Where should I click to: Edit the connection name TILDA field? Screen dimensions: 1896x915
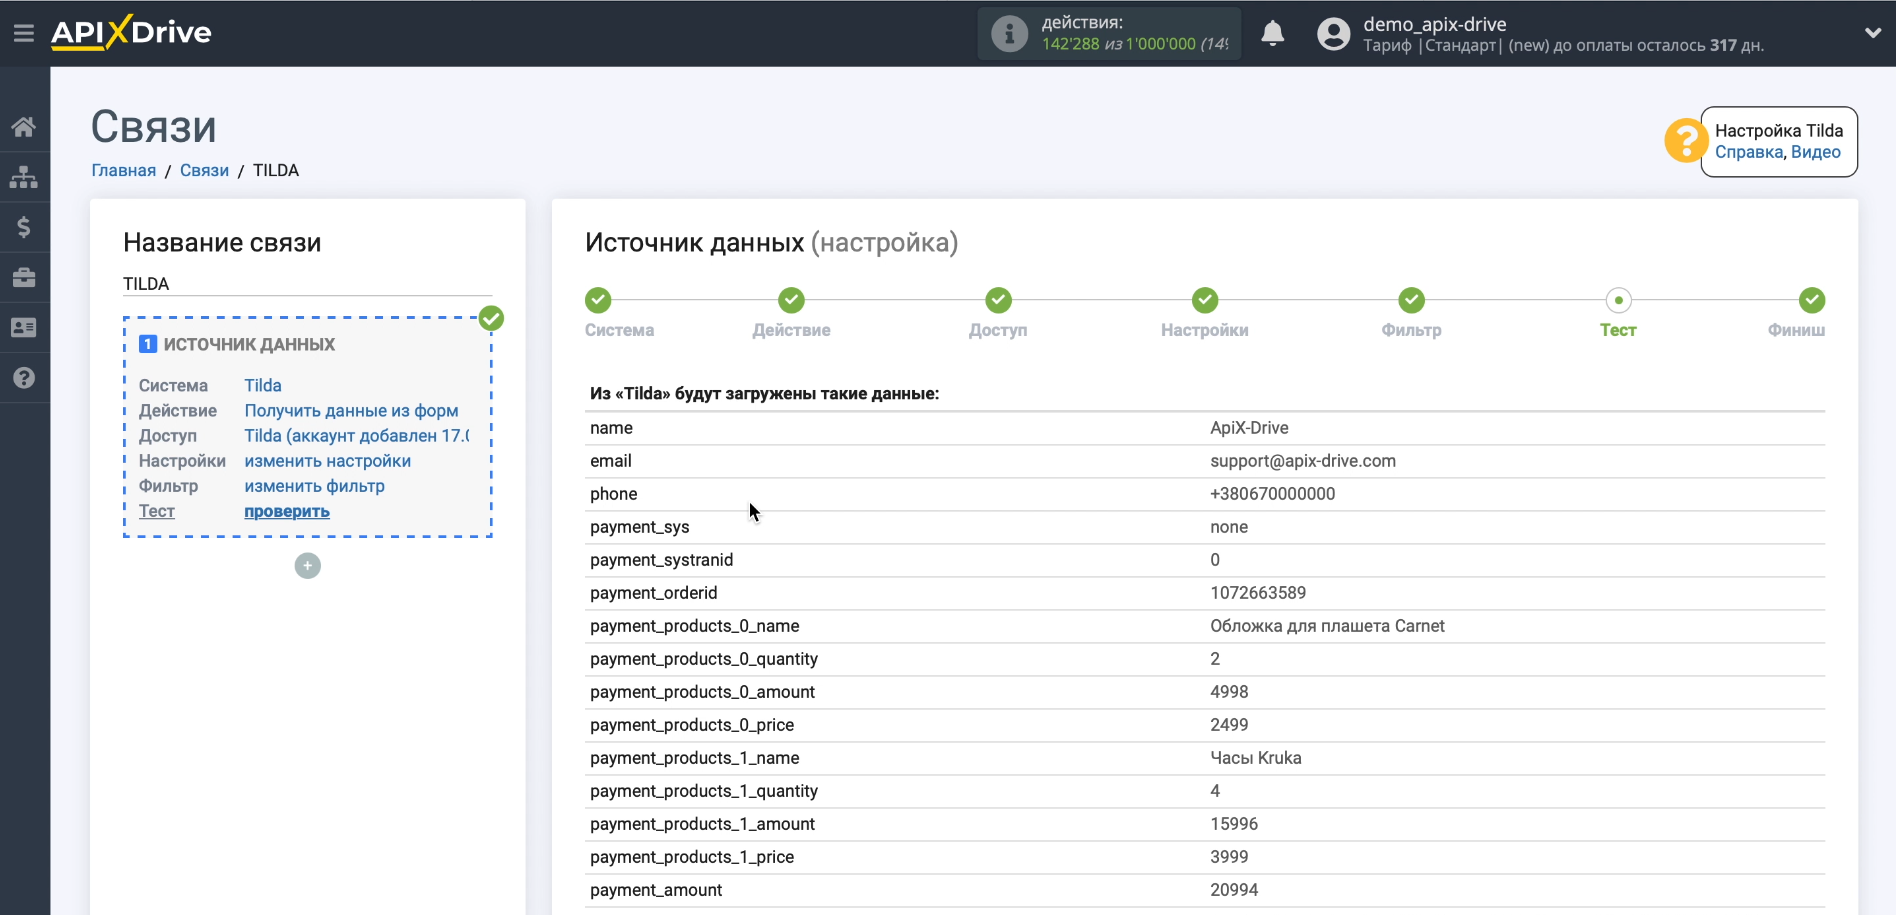307,284
